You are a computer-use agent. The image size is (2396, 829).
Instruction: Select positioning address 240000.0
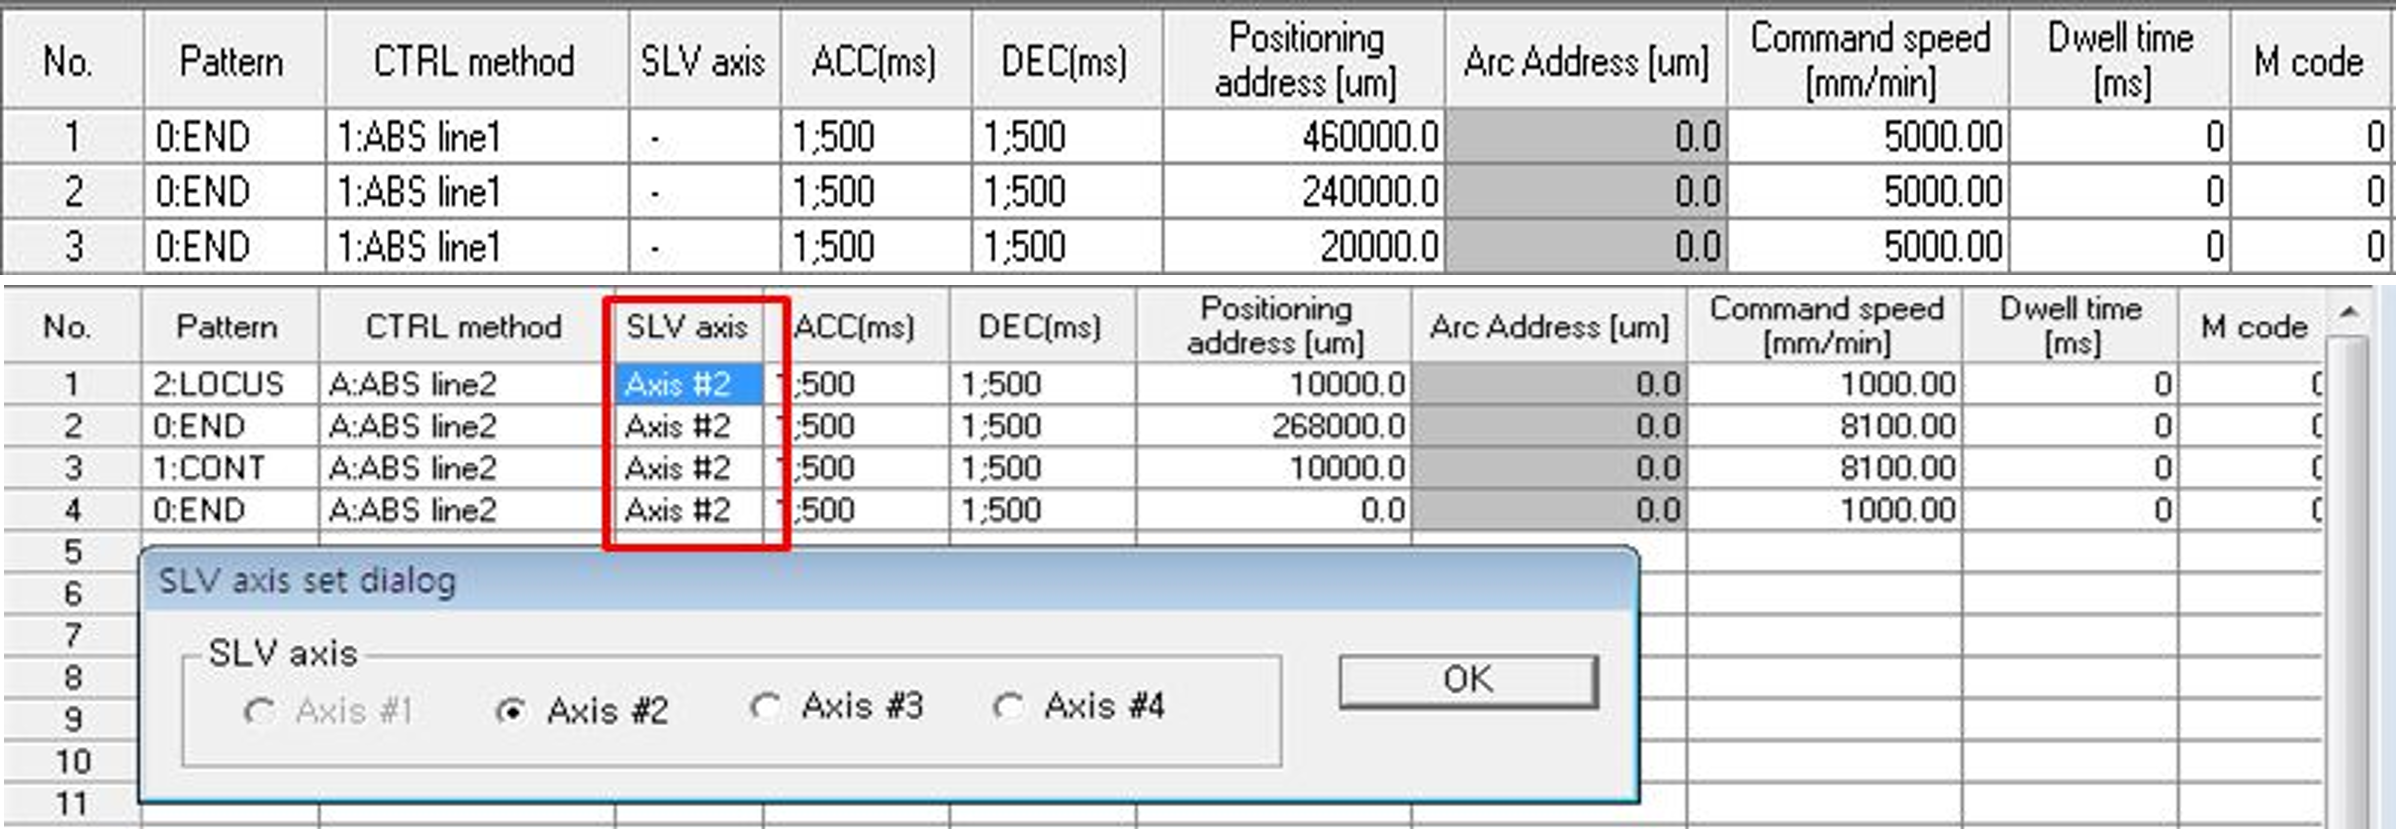pyautogui.click(x=1304, y=191)
